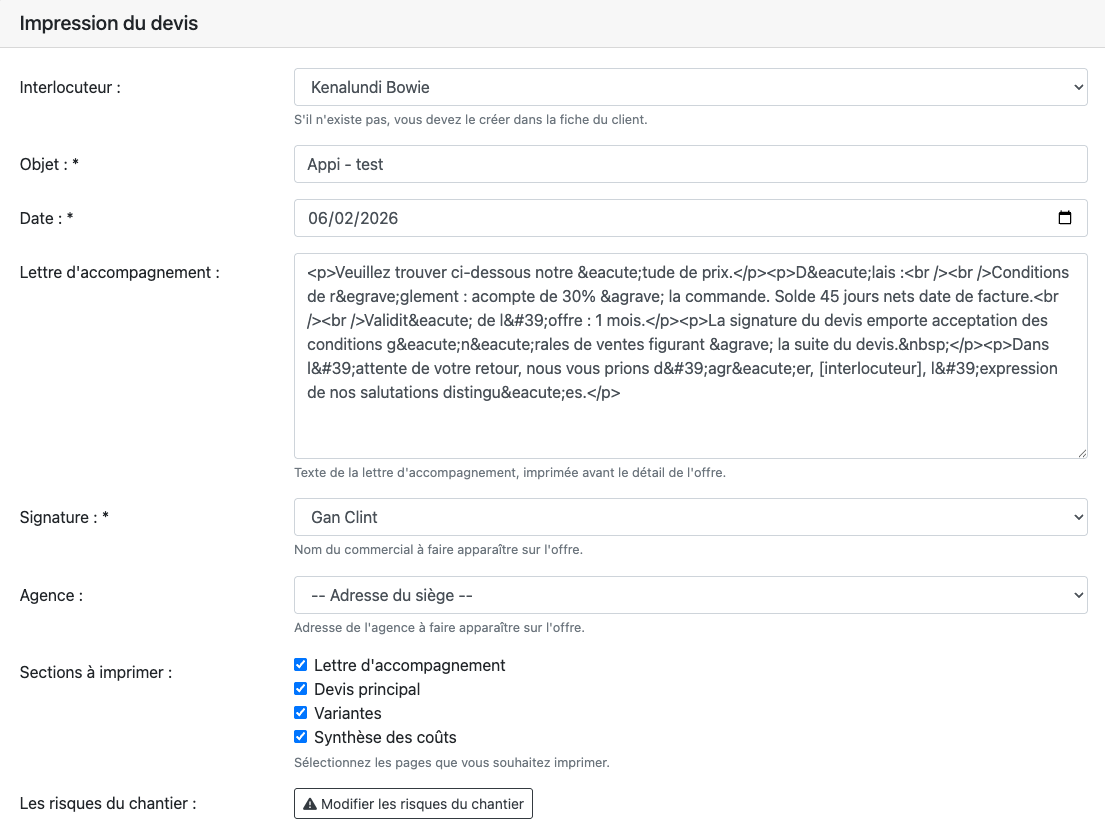Expand the Signature dropdown with Gan Clint
Viewport: 1105px width, 832px height.
click(x=690, y=517)
